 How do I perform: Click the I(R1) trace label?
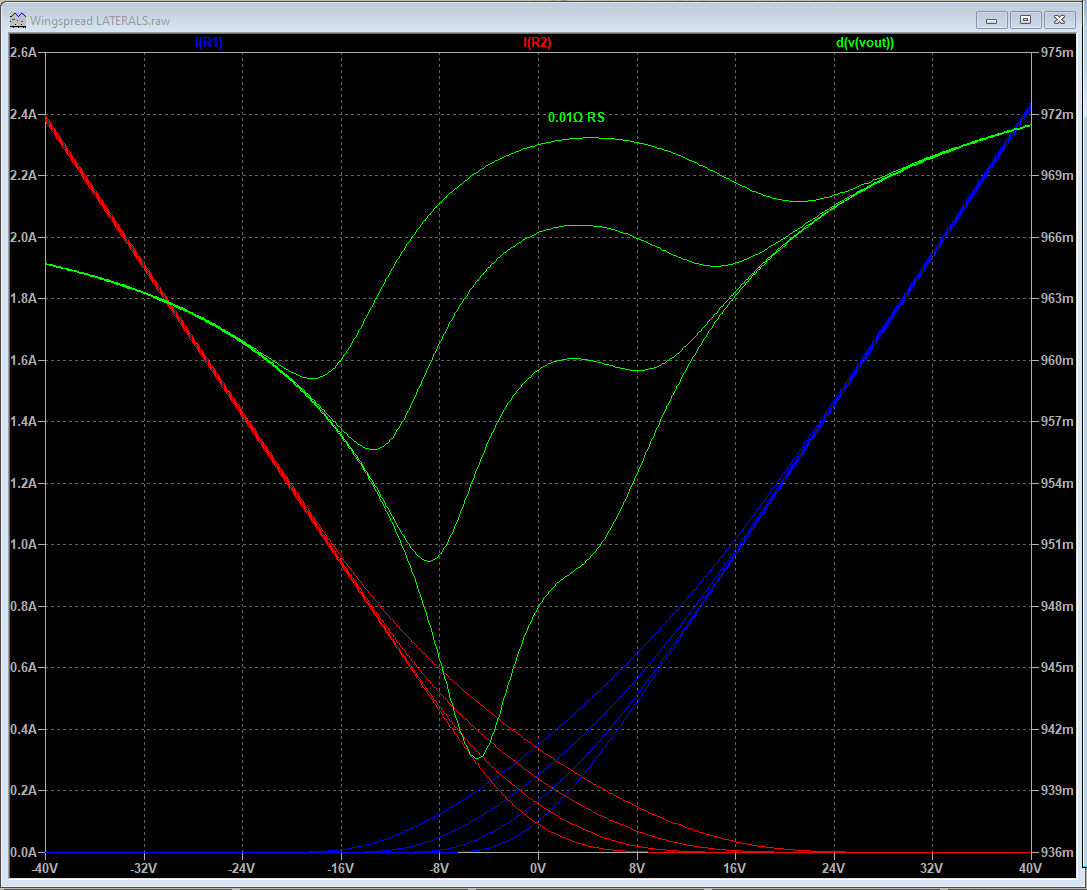[x=209, y=43]
